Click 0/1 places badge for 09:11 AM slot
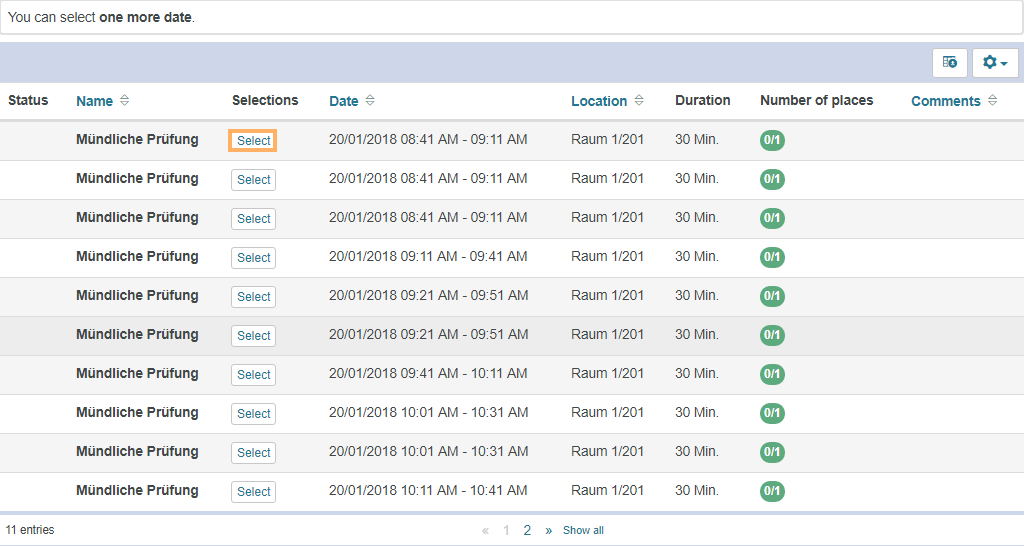Screen dimensions: 1025x546 (x=772, y=257)
